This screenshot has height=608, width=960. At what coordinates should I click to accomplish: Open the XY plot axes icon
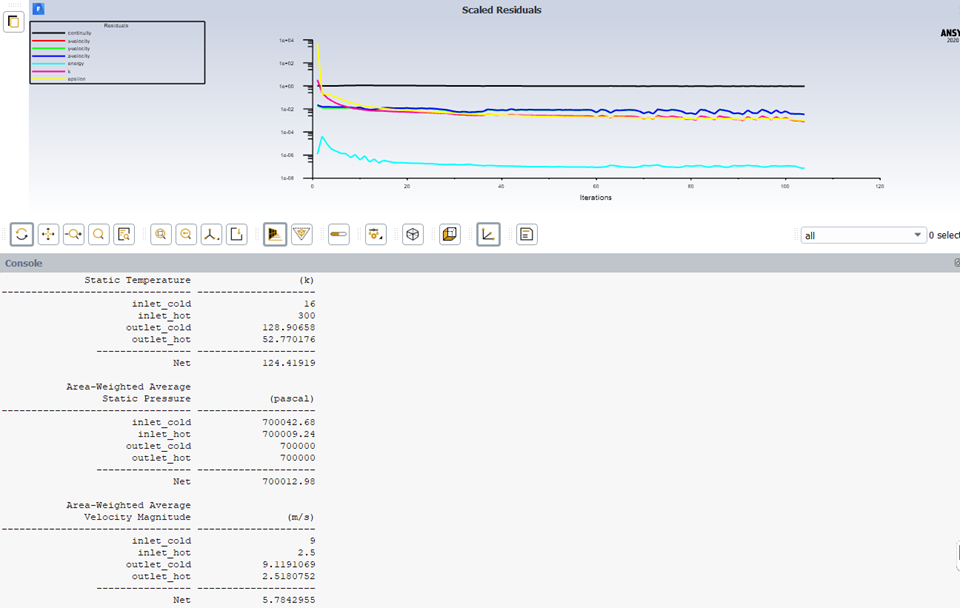click(488, 234)
